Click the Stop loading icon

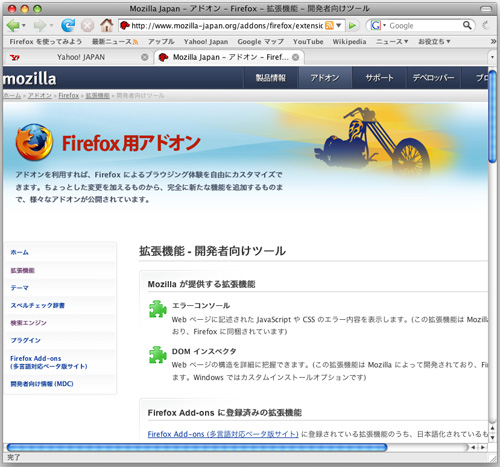(x=88, y=25)
